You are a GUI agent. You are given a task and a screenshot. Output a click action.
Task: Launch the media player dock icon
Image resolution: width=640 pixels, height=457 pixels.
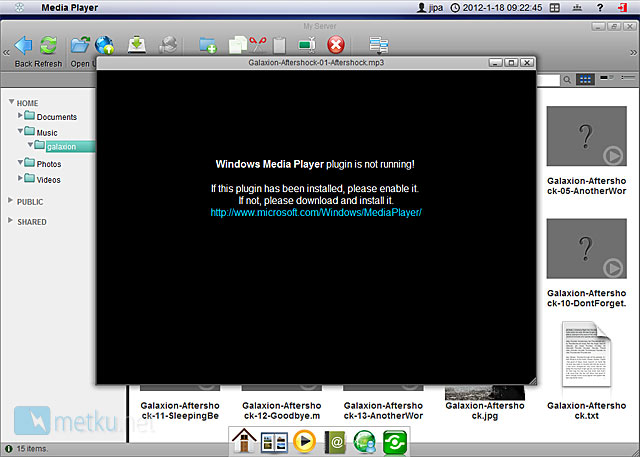point(304,441)
